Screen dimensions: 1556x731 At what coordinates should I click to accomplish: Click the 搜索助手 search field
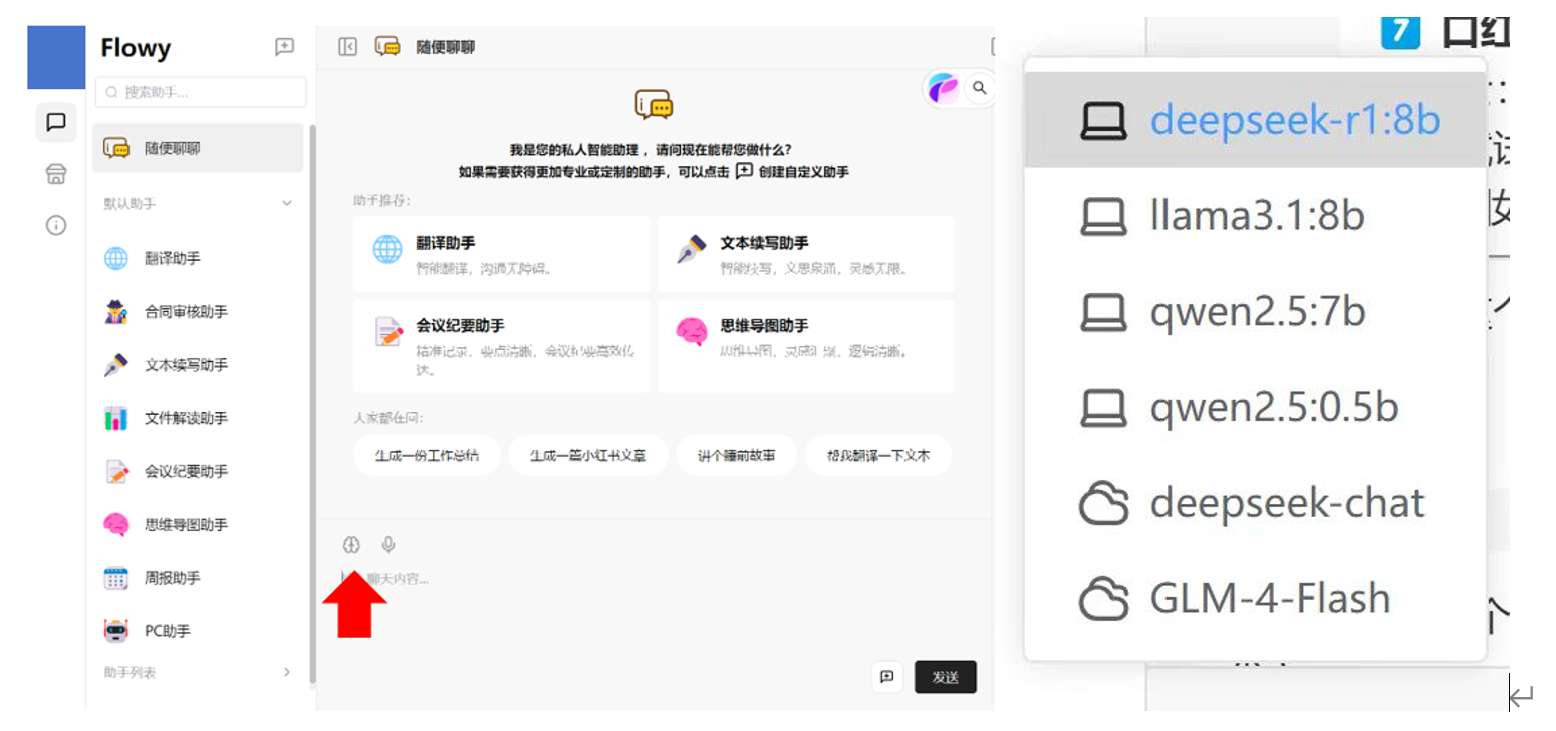pos(201,92)
